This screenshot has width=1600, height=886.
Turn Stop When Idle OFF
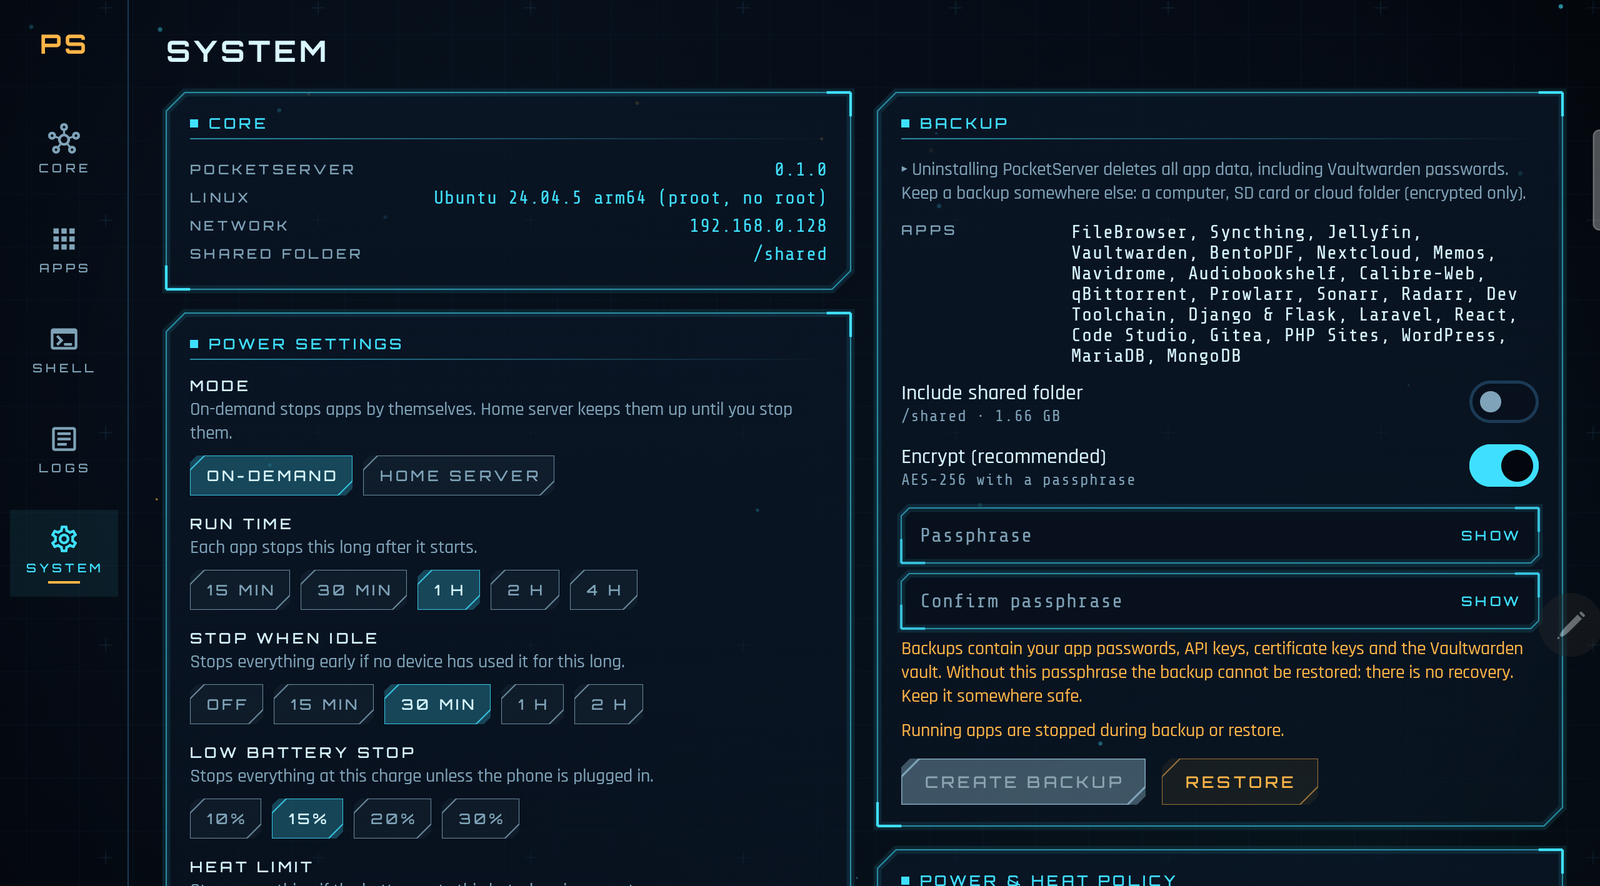click(227, 704)
